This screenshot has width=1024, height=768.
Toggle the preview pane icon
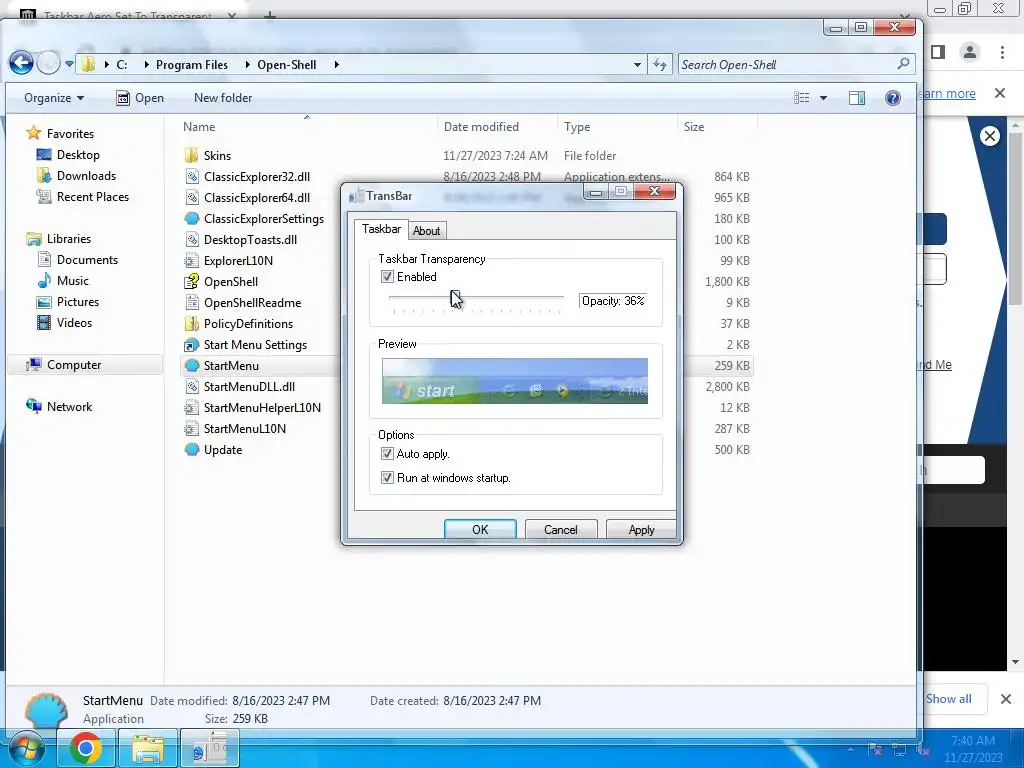[x=857, y=98]
